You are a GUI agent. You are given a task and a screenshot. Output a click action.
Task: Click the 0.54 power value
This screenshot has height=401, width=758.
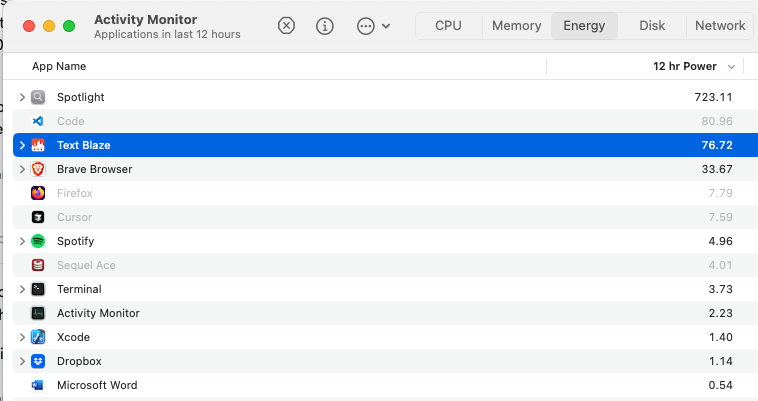(x=720, y=385)
